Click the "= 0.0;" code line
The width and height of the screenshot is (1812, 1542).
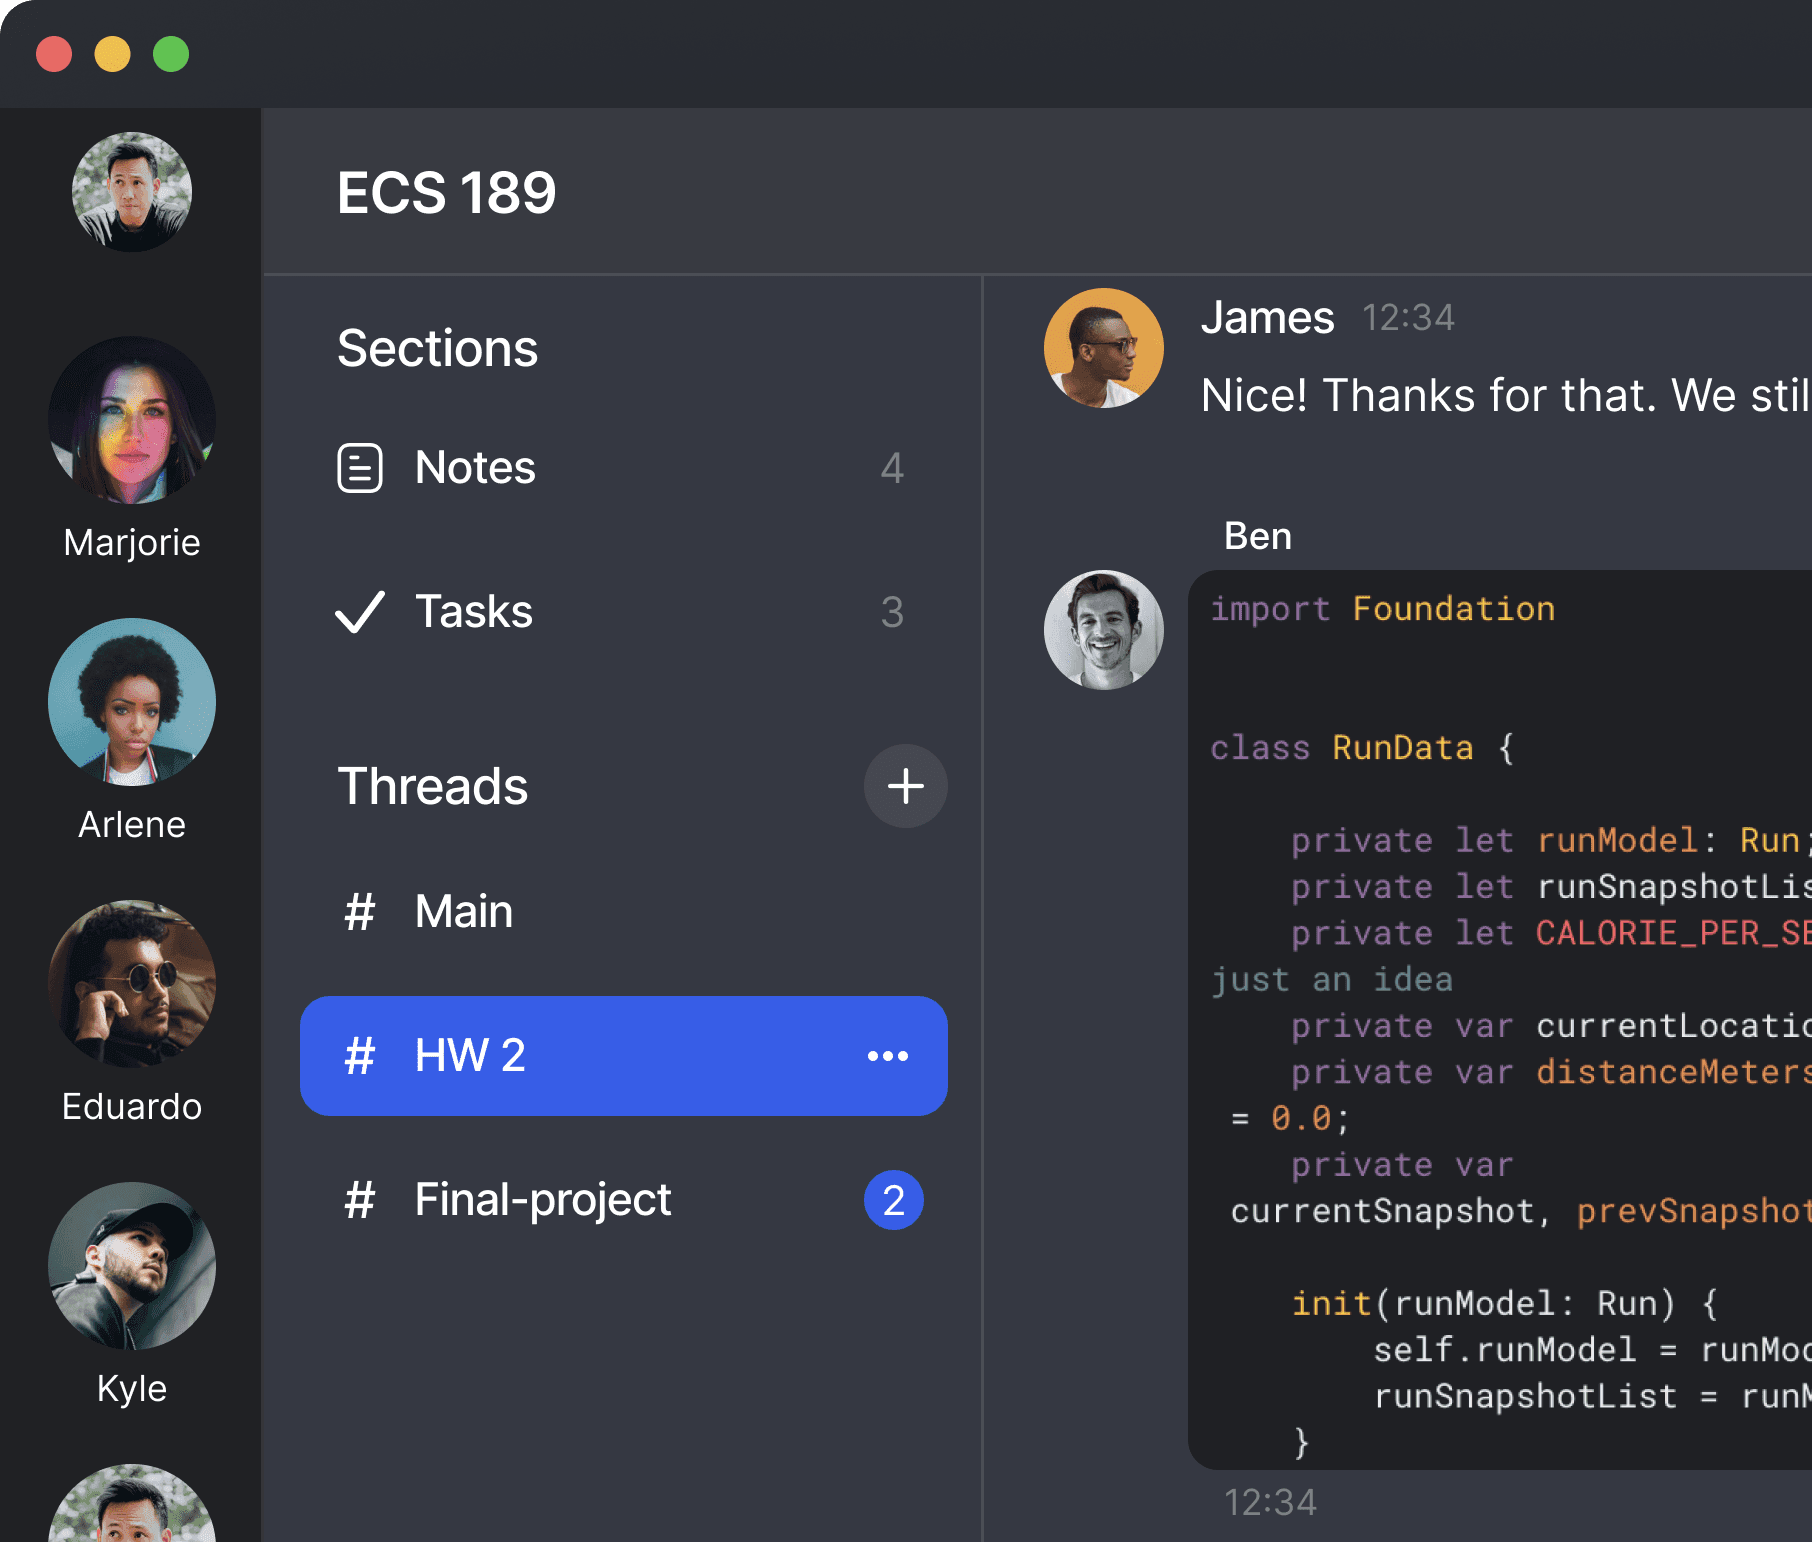point(1290,1118)
